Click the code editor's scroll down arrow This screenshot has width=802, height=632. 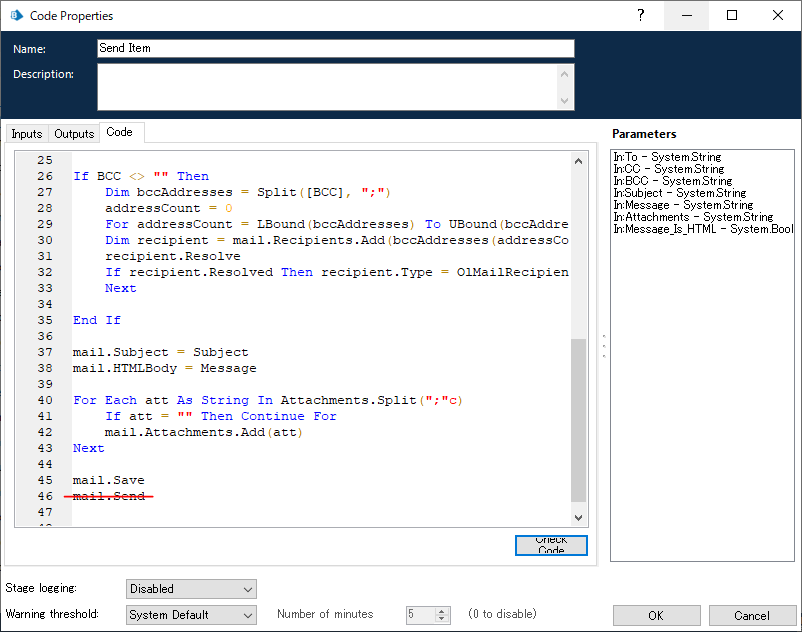578,517
